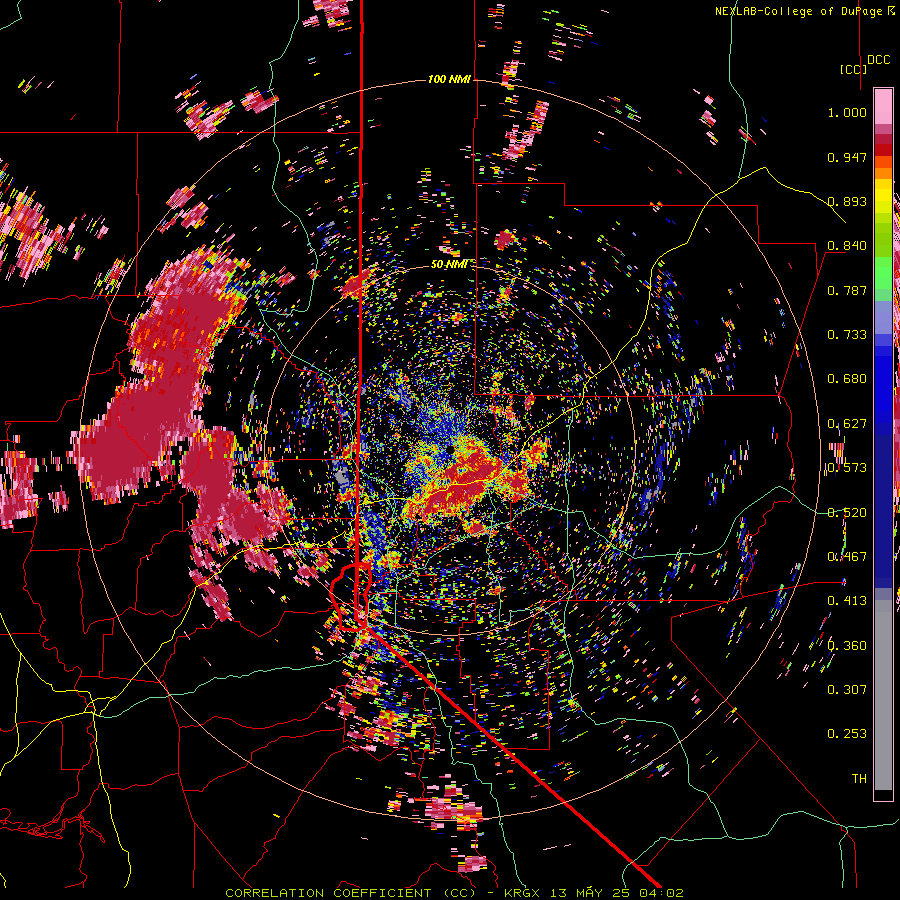
Task: Click the 0.360 scale value
Action: pos(847,646)
